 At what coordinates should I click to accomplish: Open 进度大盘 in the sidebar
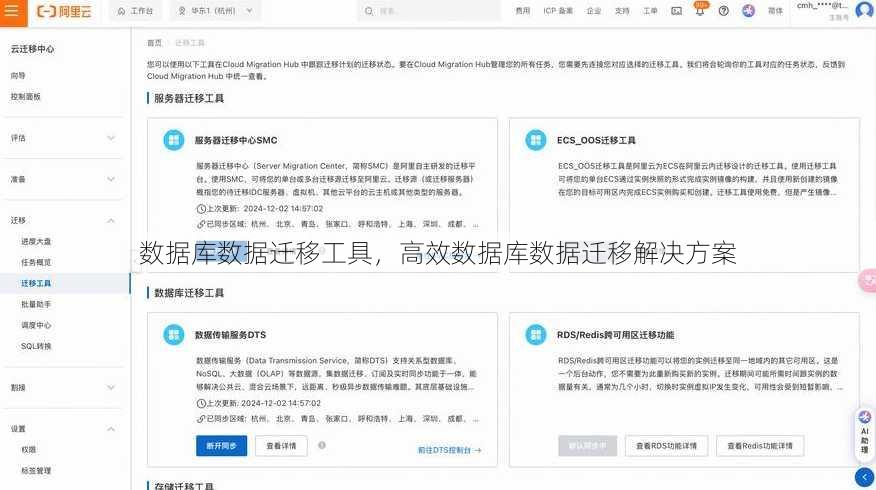[36, 241]
